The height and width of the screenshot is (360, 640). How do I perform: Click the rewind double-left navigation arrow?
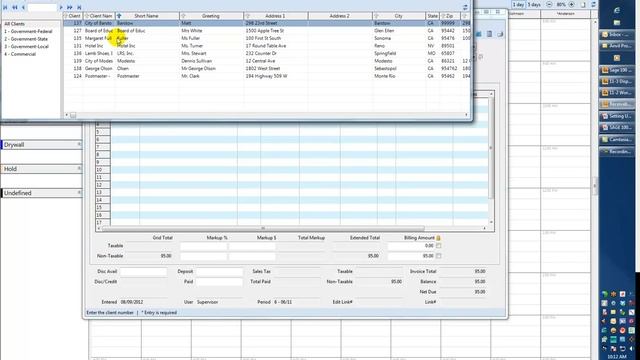coord(14,7)
